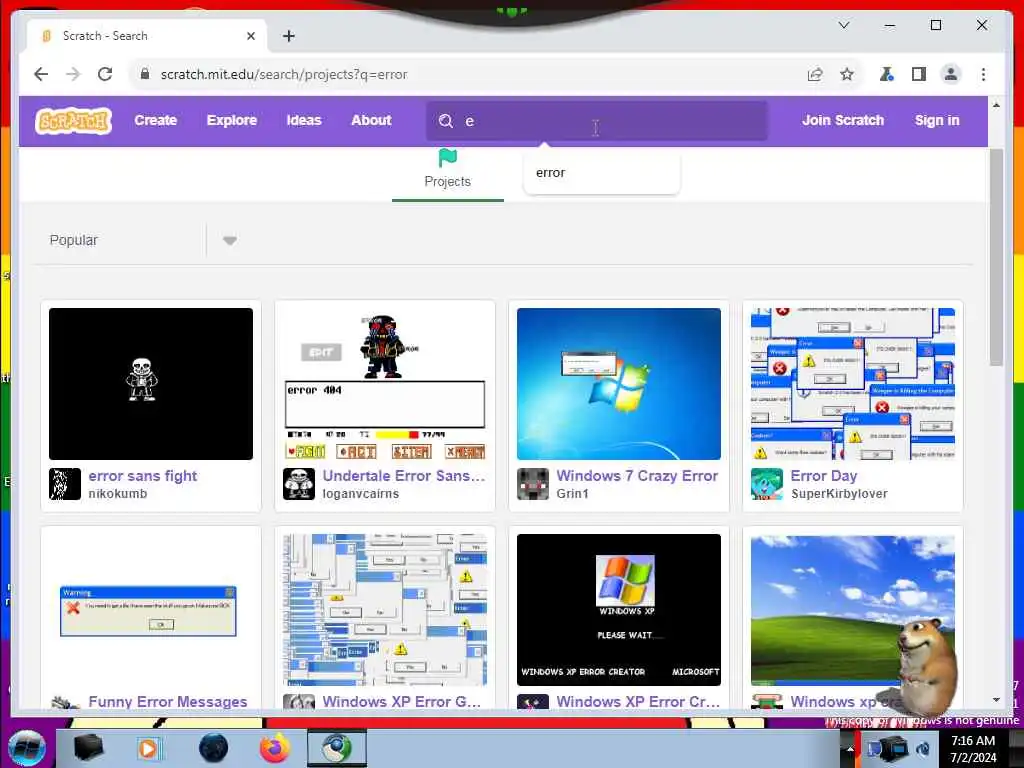Show hidden system tray icons

point(850,749)
